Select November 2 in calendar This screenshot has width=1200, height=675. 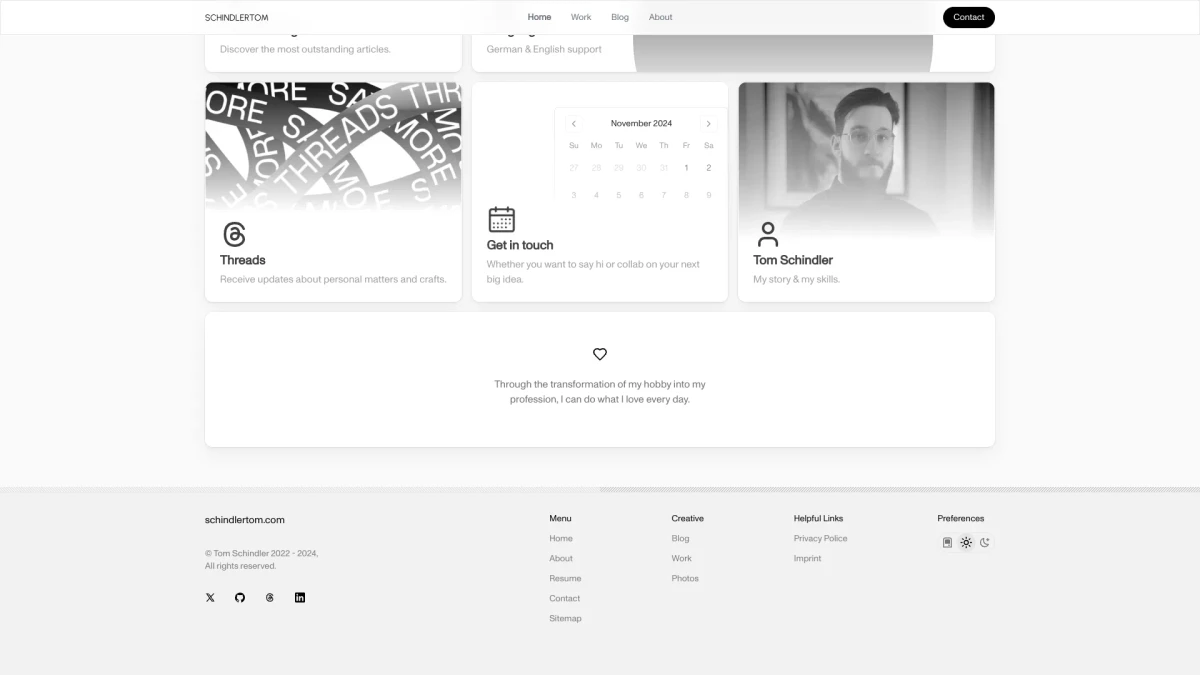click(x=709, y=168)
